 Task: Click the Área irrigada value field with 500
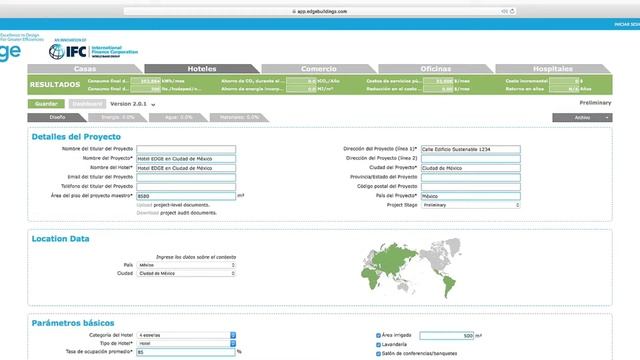447,336
